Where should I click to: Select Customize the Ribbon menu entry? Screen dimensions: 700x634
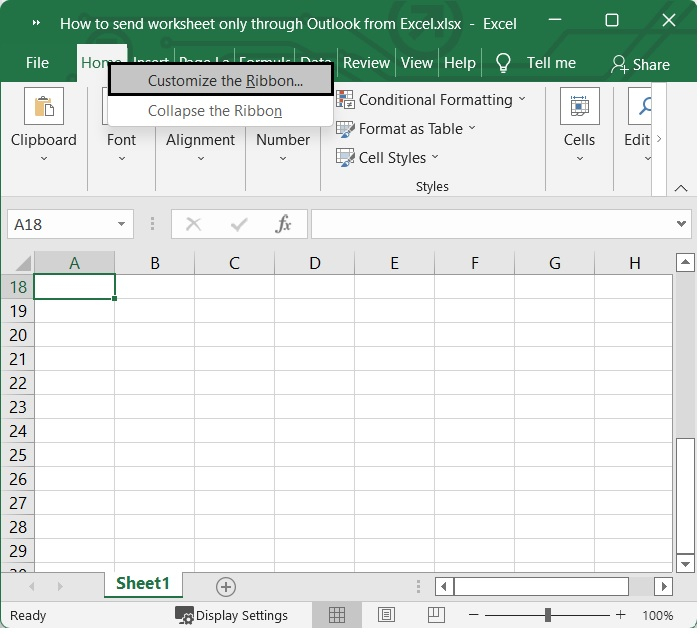click(220, 81)
